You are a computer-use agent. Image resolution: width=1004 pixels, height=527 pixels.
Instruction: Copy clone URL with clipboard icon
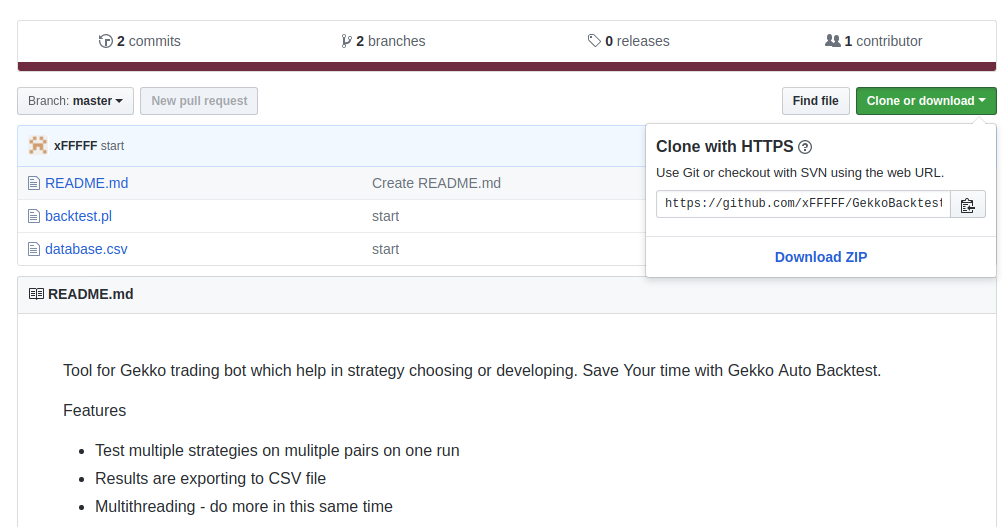(968, 205)
